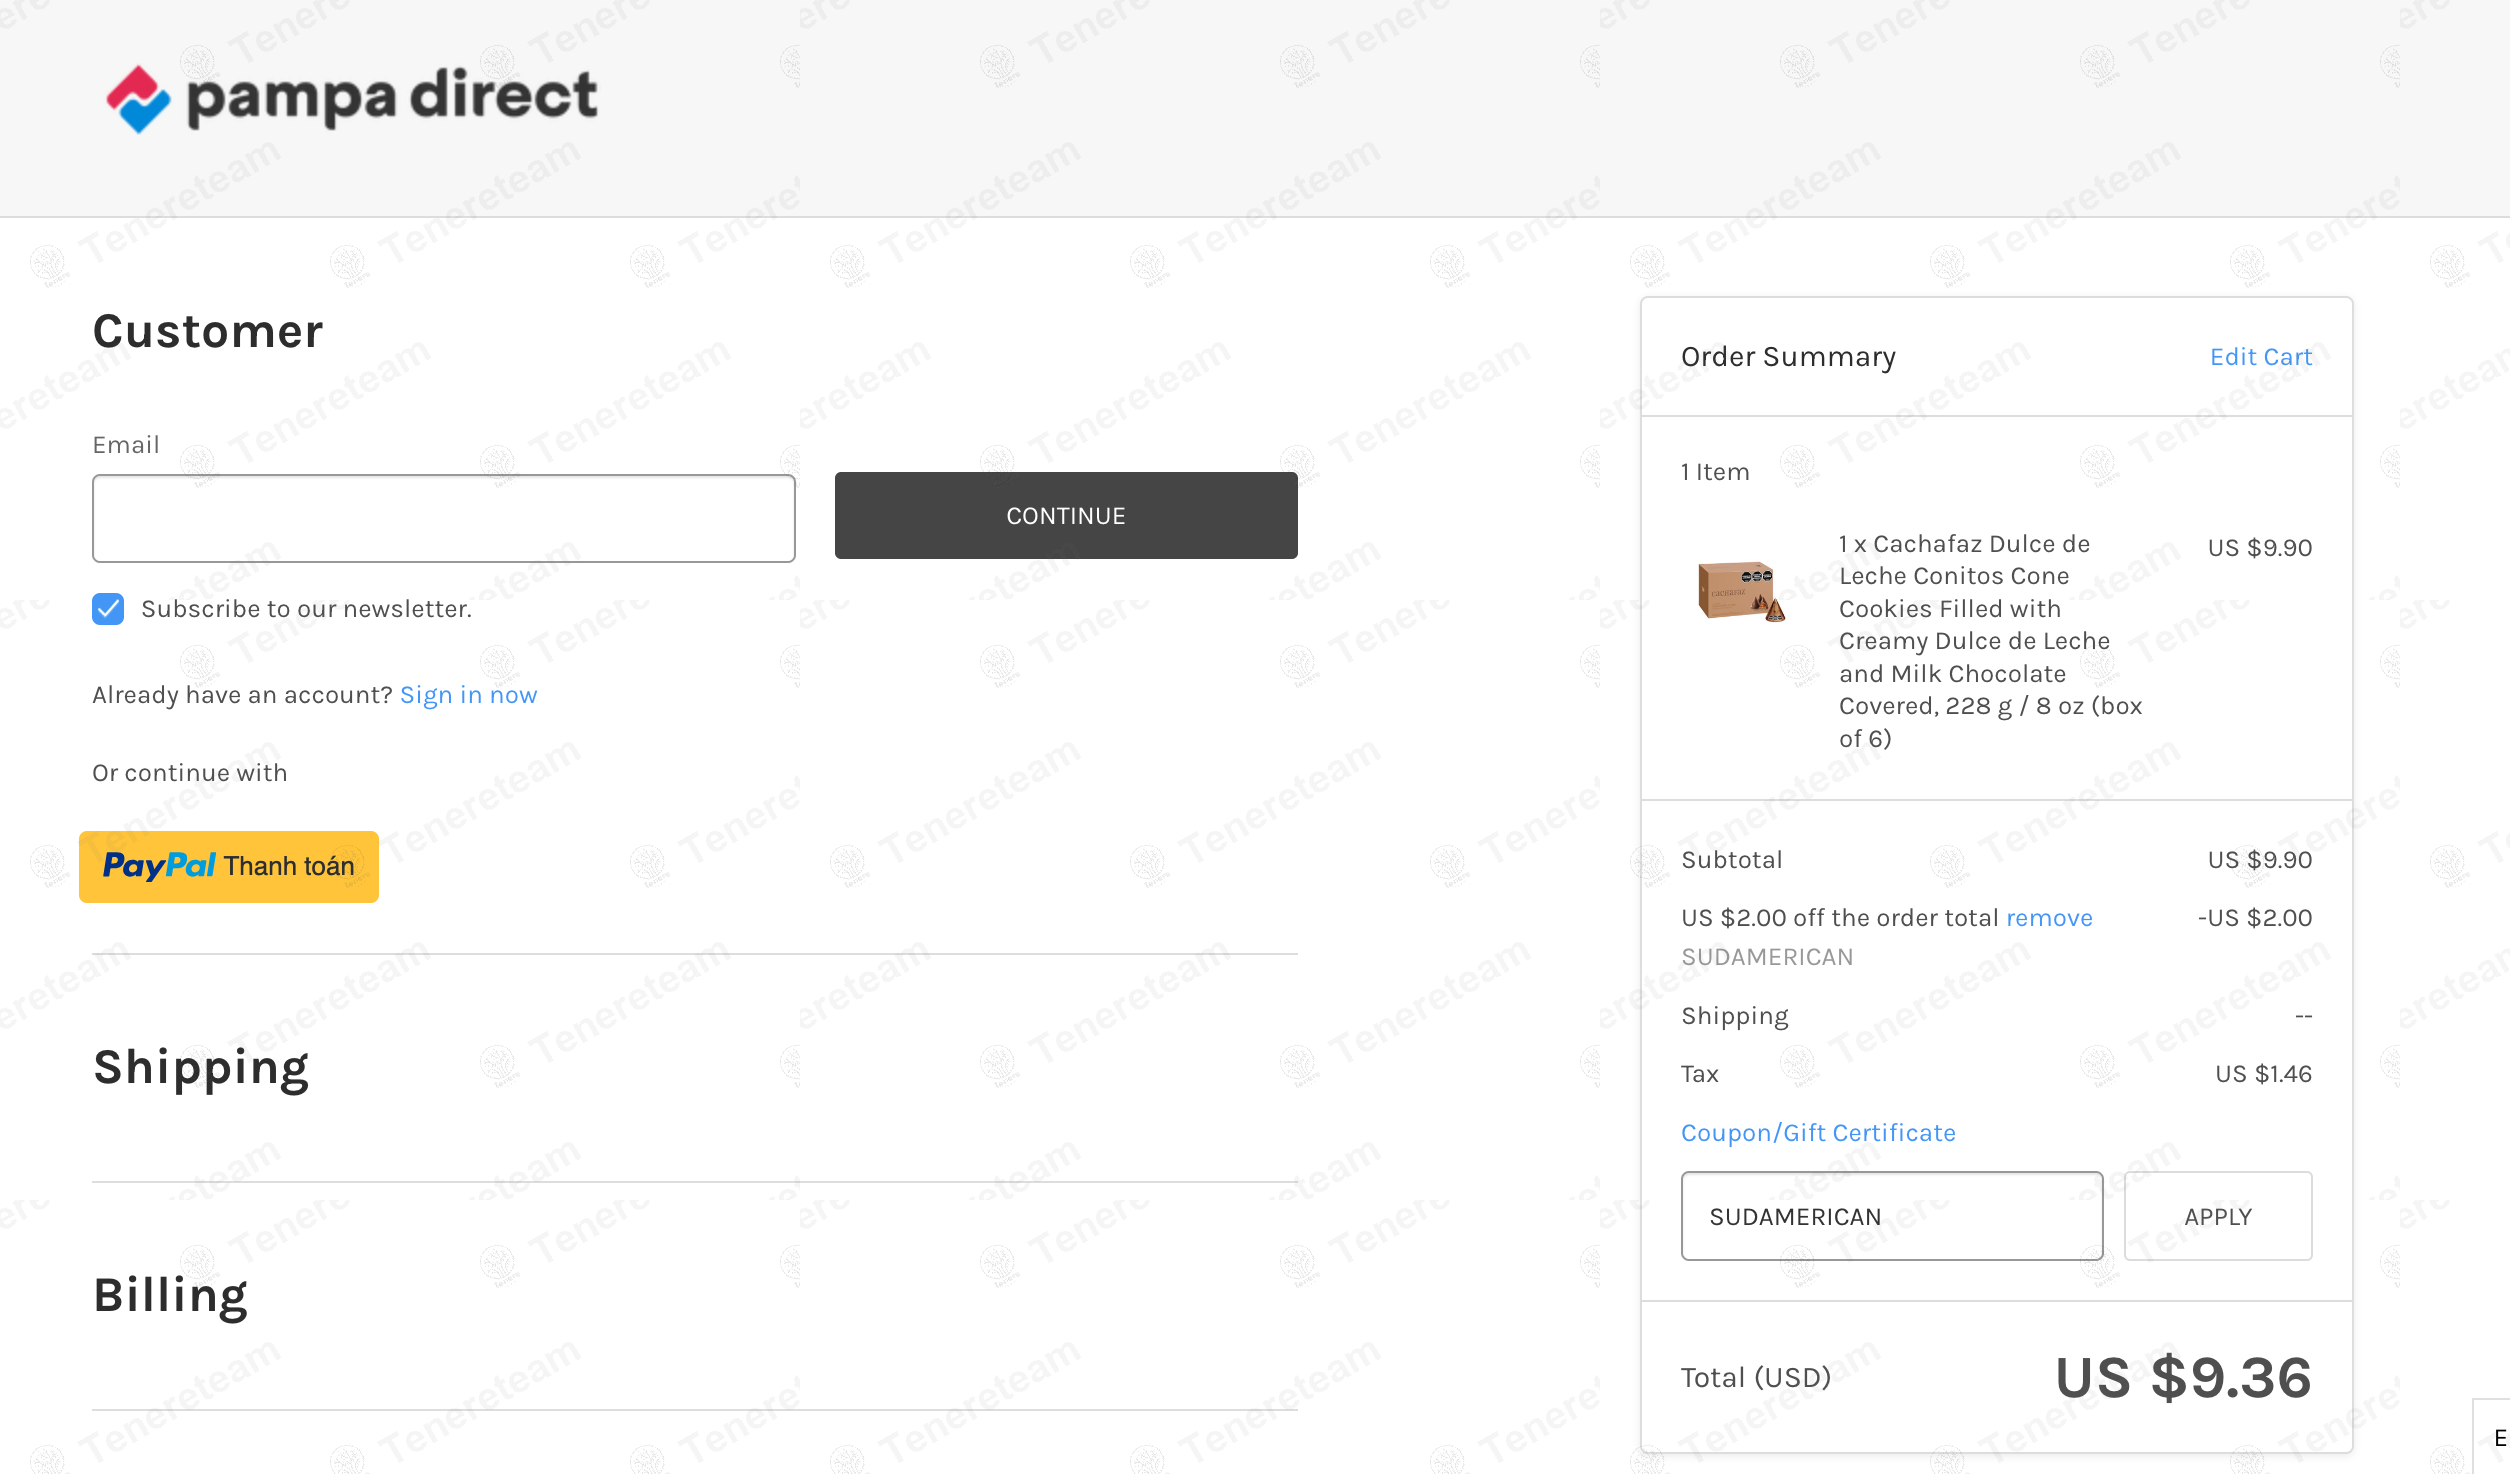Click the pampa direct logo
2510x1474 pixels.
pos(349,97)
